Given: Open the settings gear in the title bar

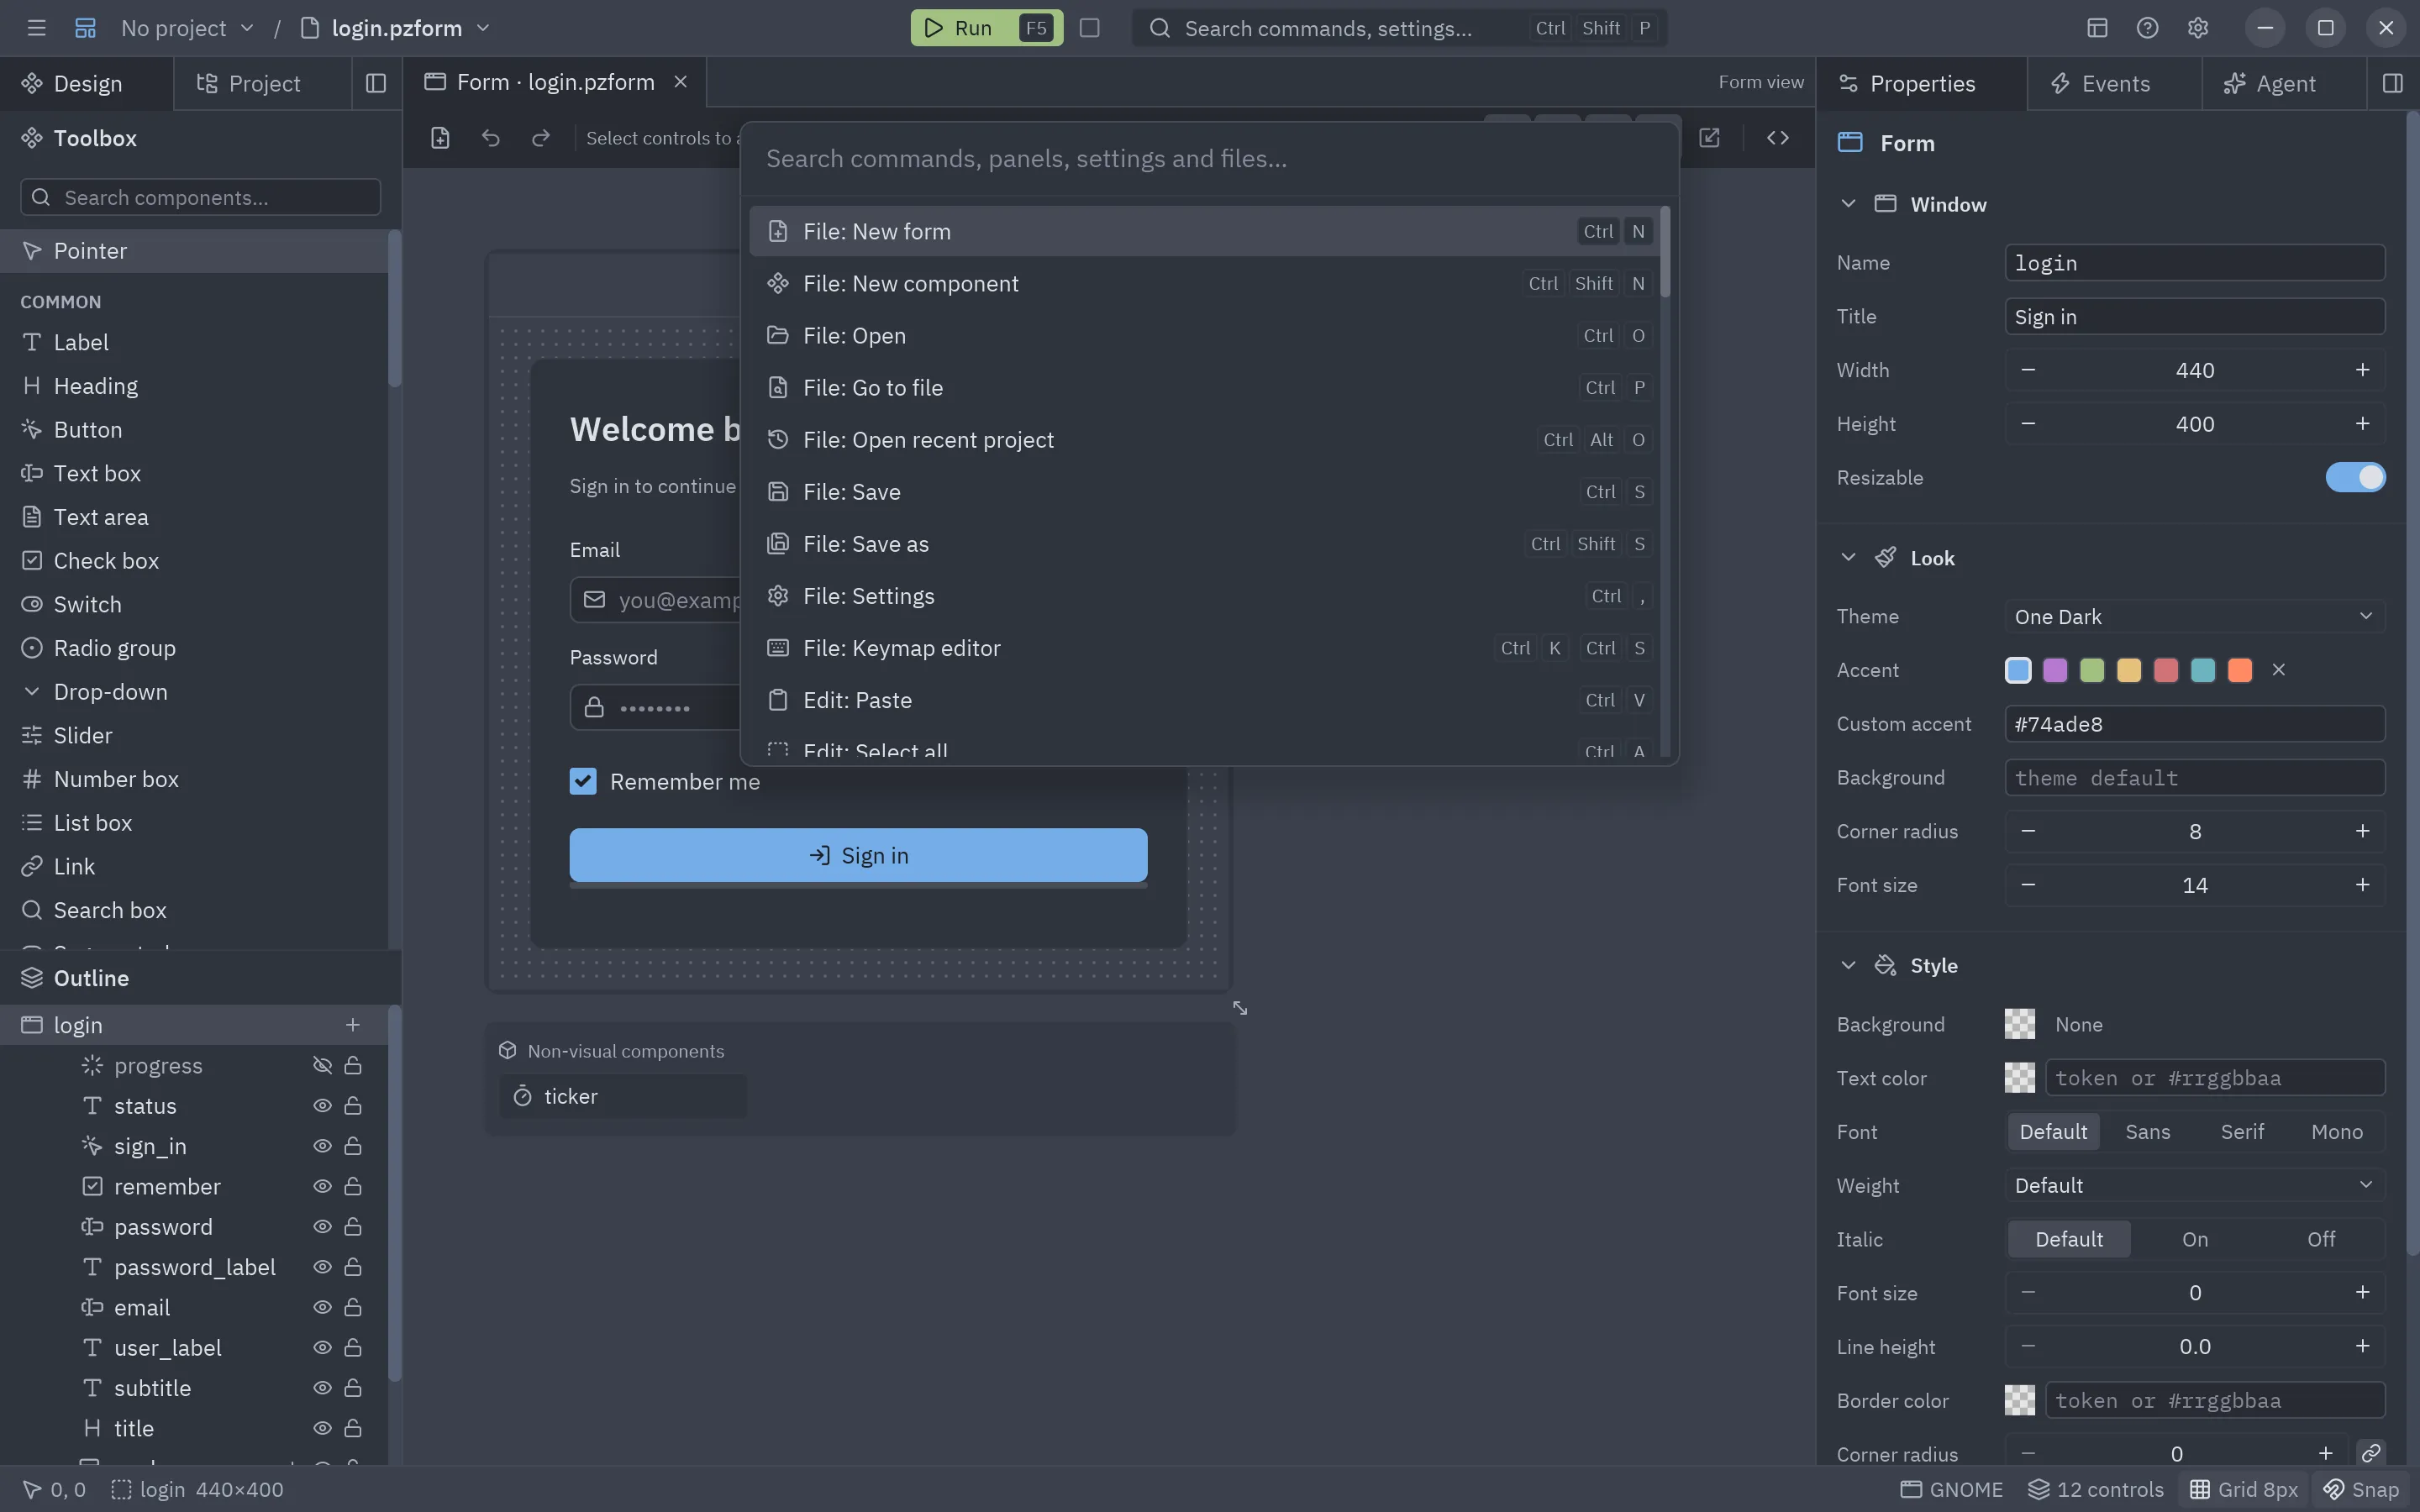Looking at the screenshot, I should tap(2197, 28).
